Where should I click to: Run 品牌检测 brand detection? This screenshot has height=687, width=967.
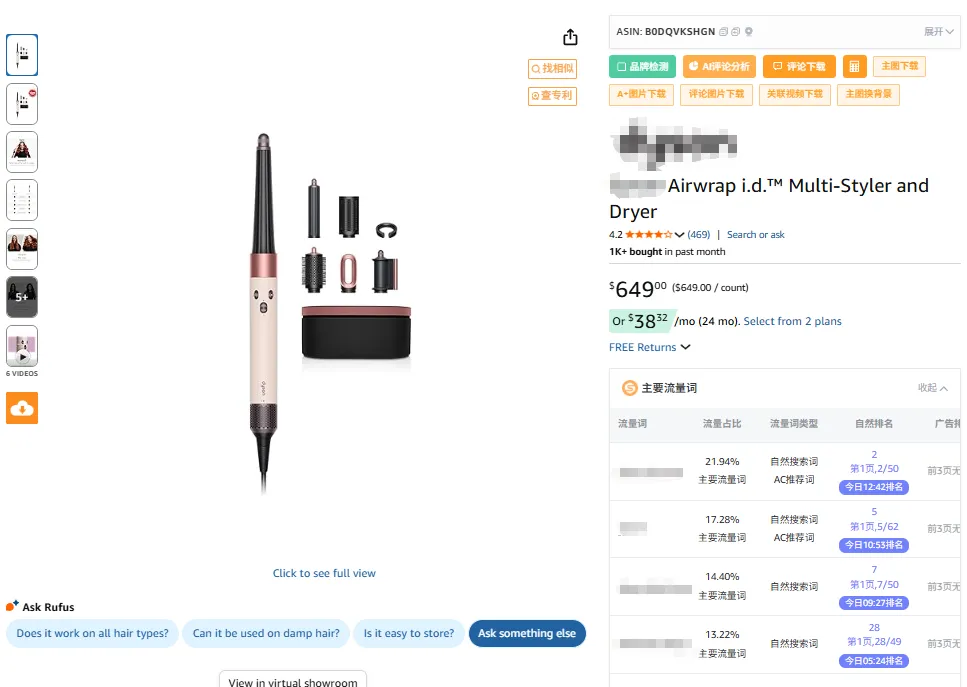coord(641,66)
